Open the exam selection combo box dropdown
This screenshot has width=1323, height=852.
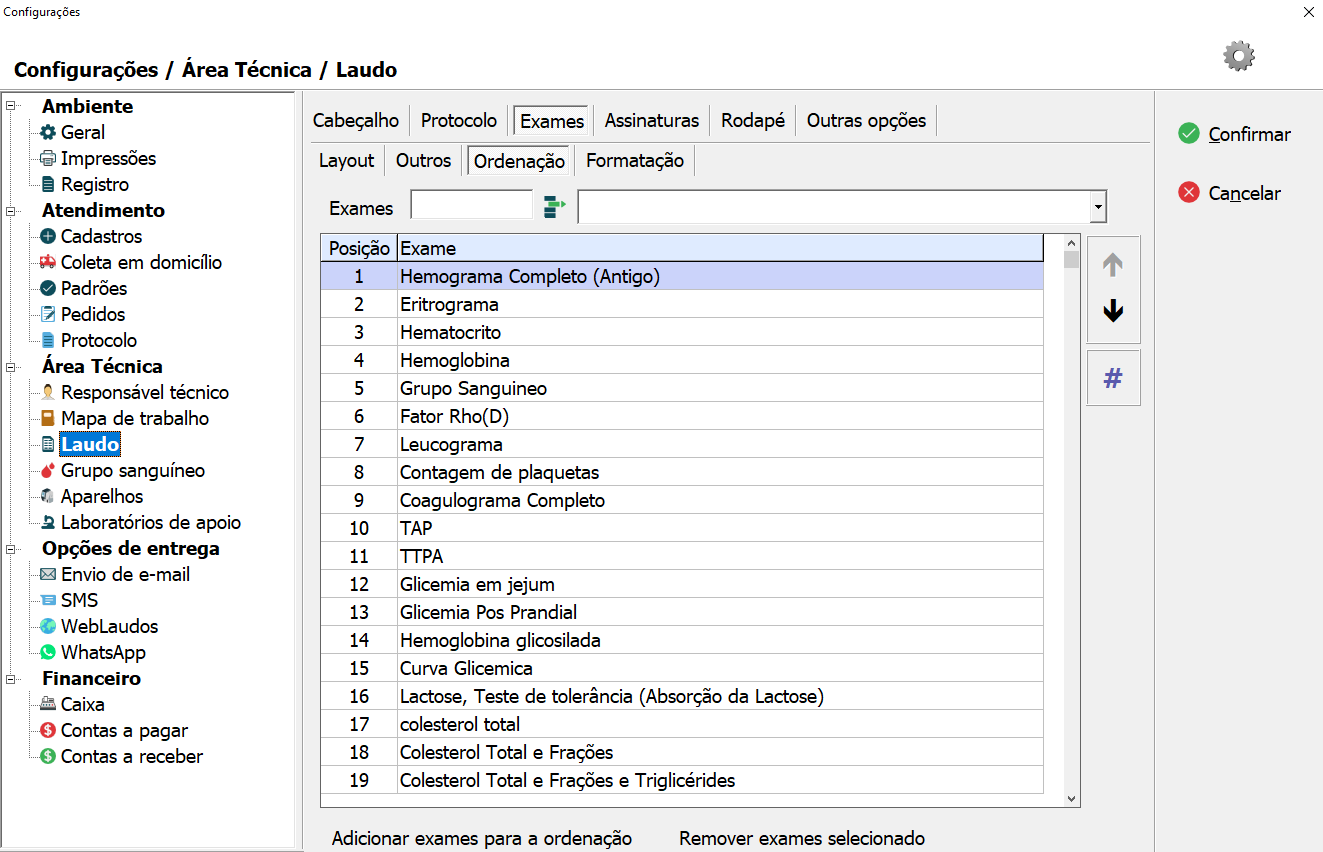pos(1099,208)
